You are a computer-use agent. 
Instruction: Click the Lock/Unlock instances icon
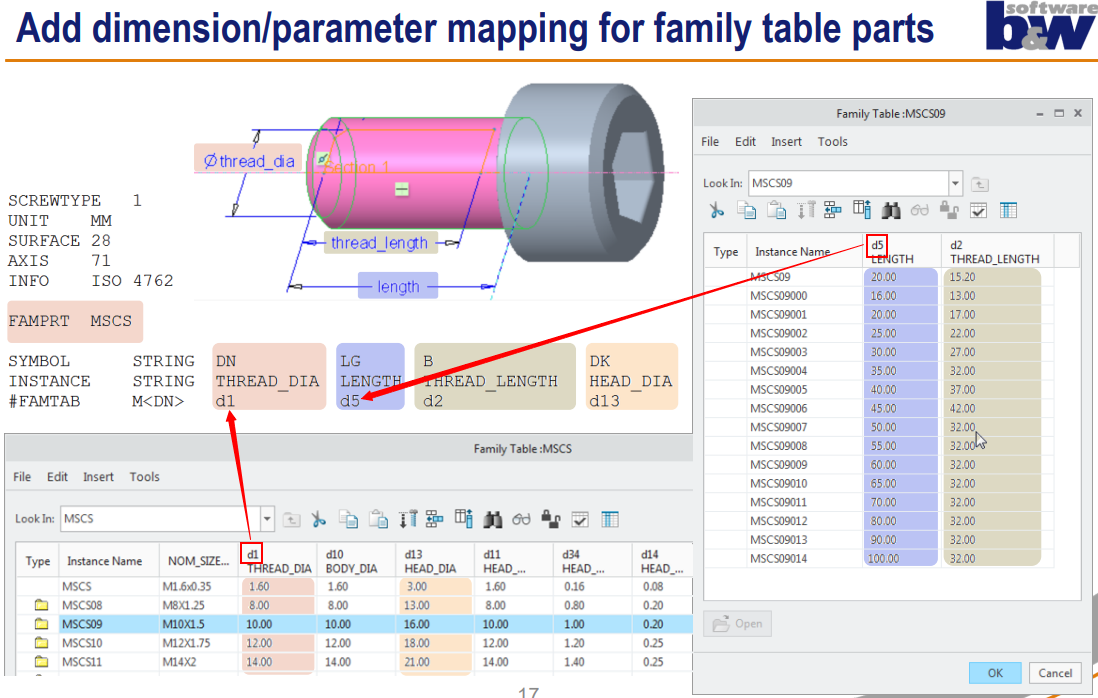(950, 210)
